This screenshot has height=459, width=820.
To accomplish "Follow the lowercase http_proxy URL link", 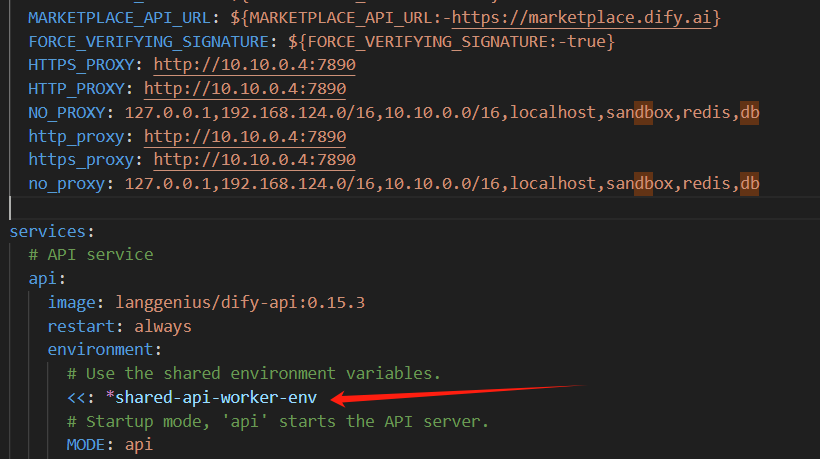I will pos(245,136).
